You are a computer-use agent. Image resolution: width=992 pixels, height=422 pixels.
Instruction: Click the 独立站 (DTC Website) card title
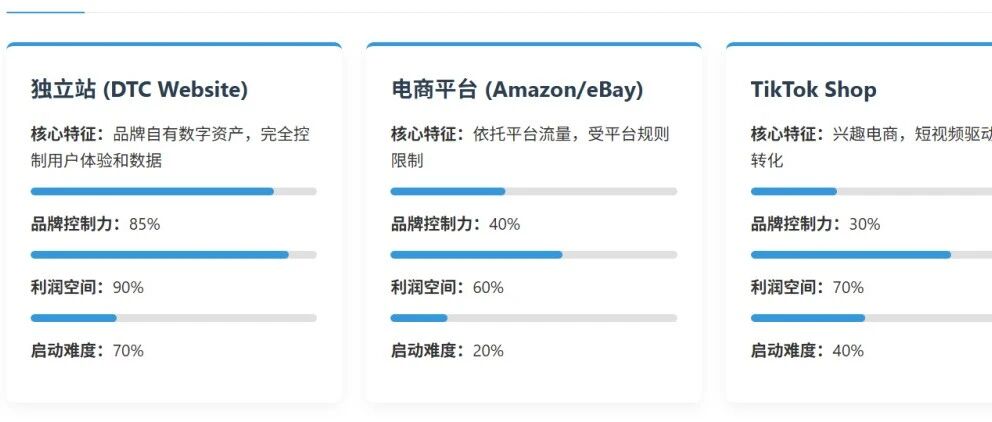click(139, 90)
